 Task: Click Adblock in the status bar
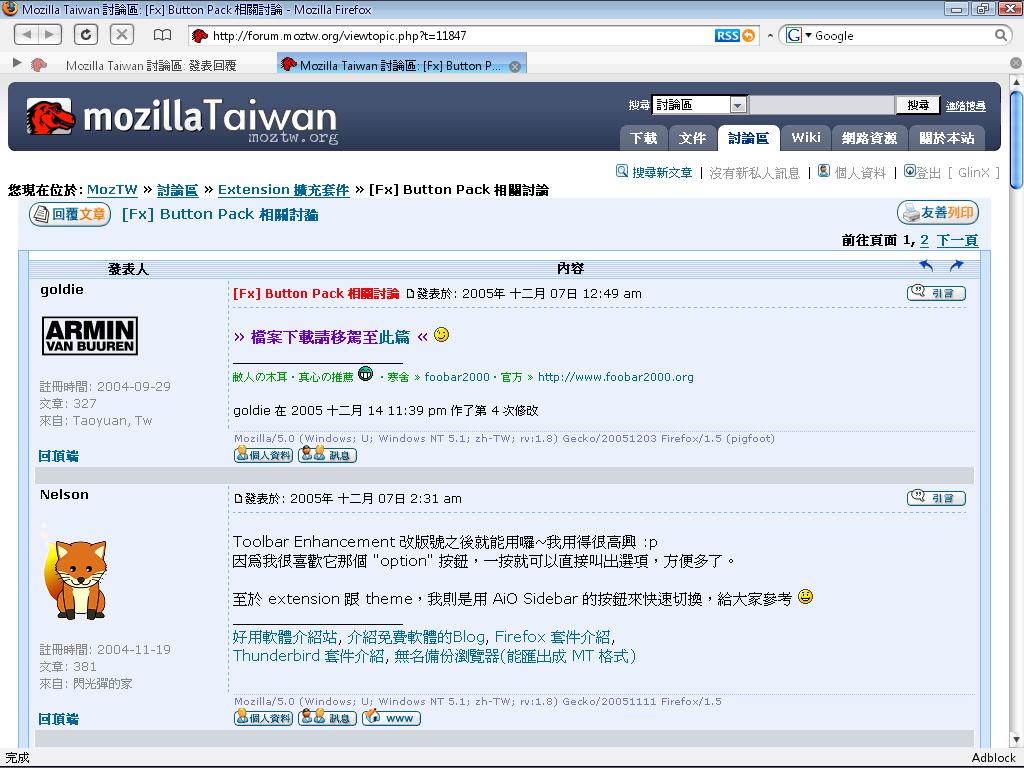993,758
